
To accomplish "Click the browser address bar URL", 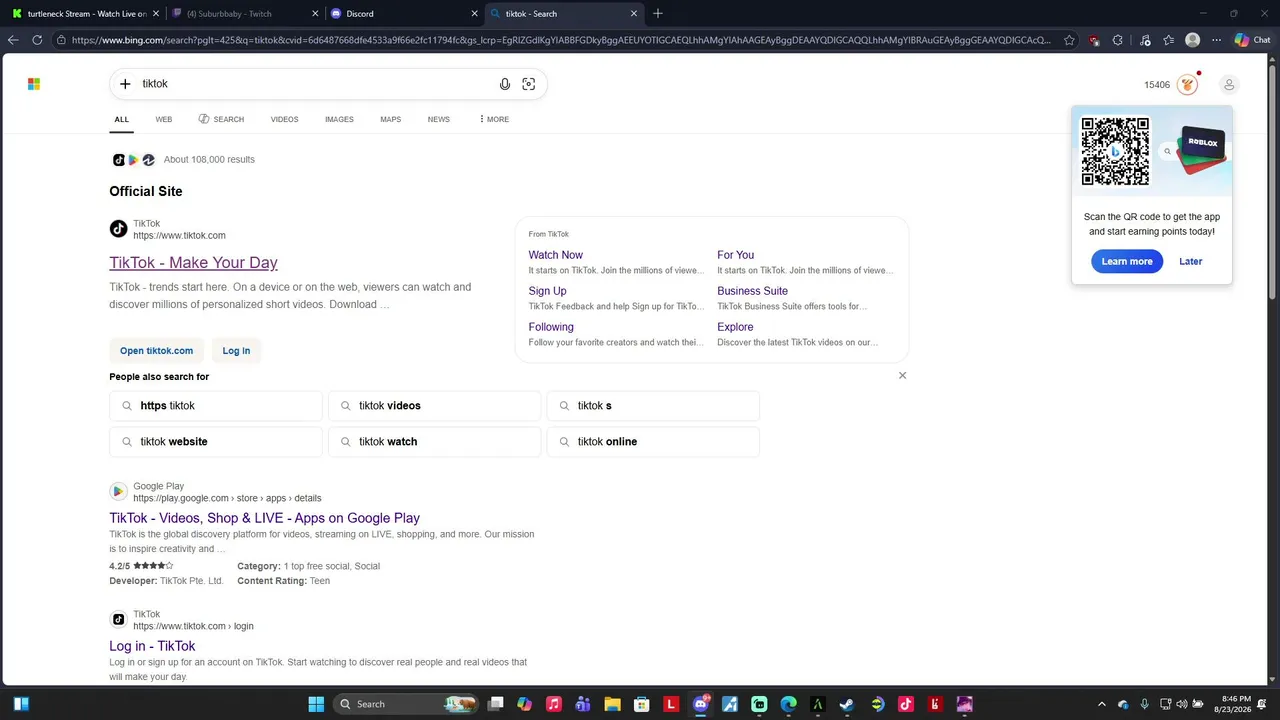I will click(x=561, y=40).
